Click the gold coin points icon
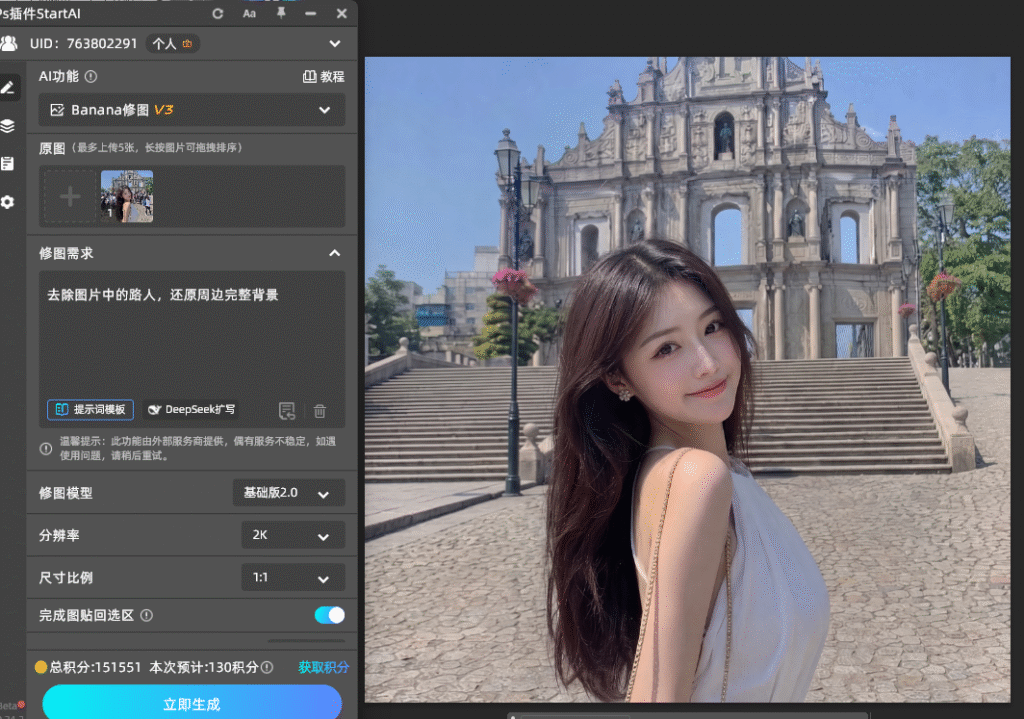1024x719 pixels. [40, 667]
